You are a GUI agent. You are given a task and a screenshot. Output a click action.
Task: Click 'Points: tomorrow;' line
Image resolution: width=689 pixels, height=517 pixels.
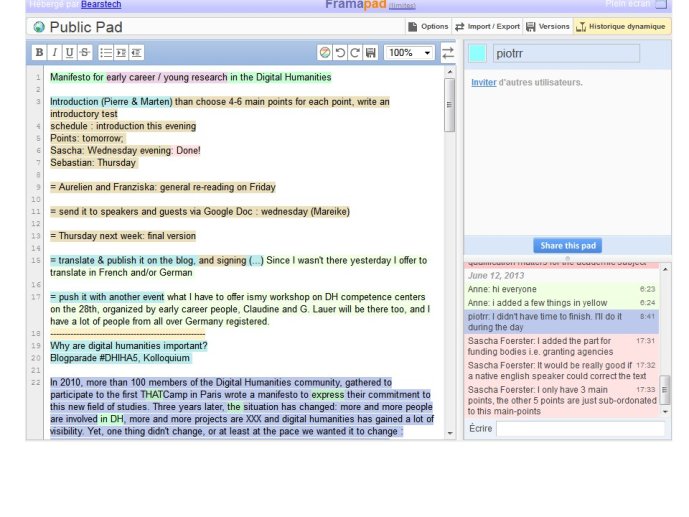87,138
